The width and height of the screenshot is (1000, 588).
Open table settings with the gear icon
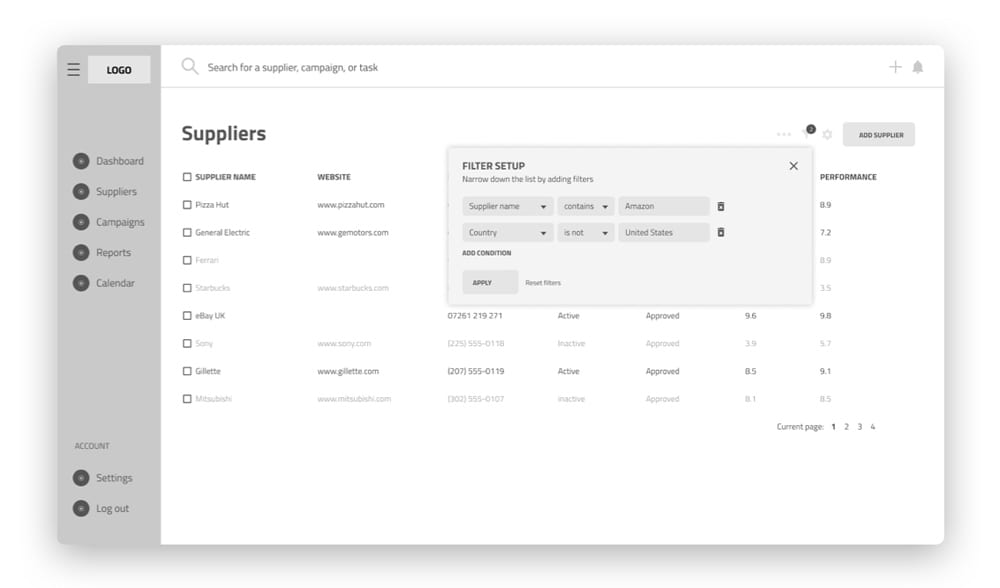[827, 135]
